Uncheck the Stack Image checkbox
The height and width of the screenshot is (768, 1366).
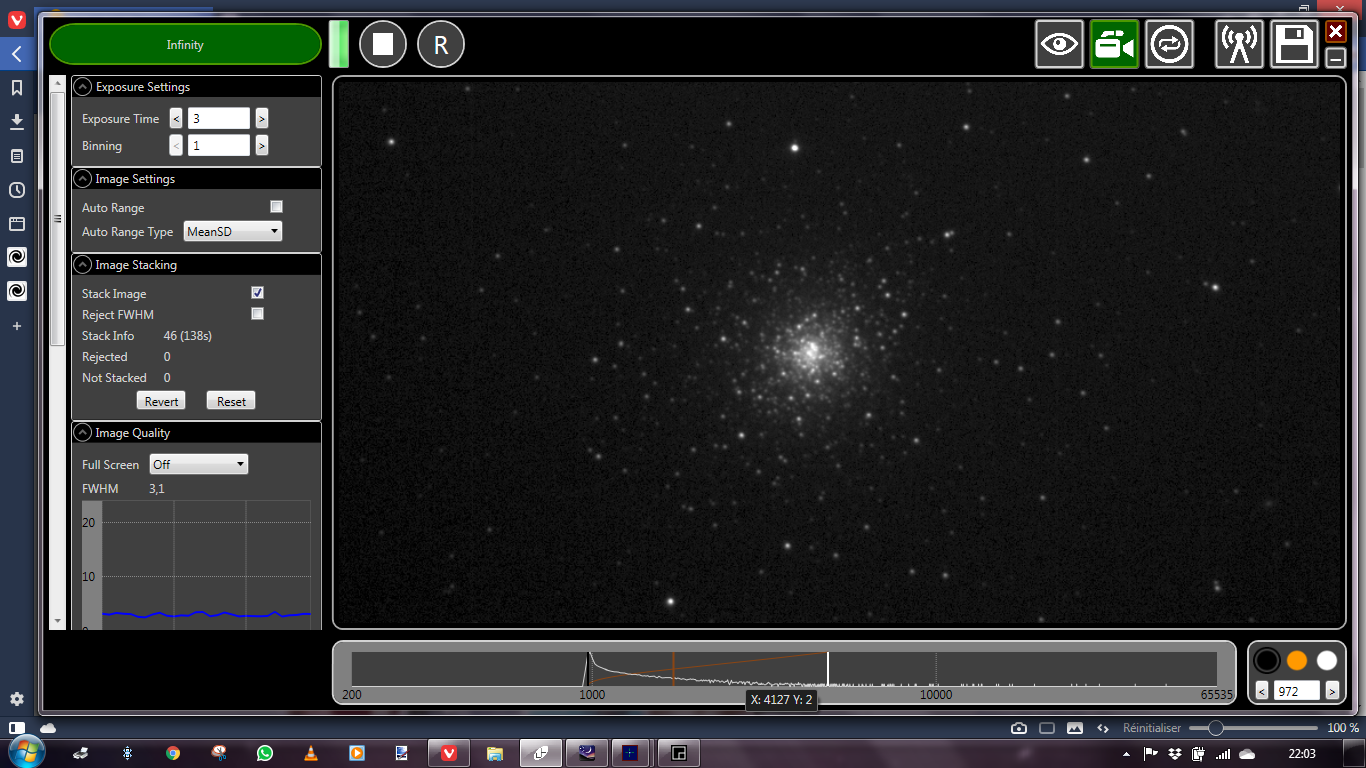pos(257,293)
